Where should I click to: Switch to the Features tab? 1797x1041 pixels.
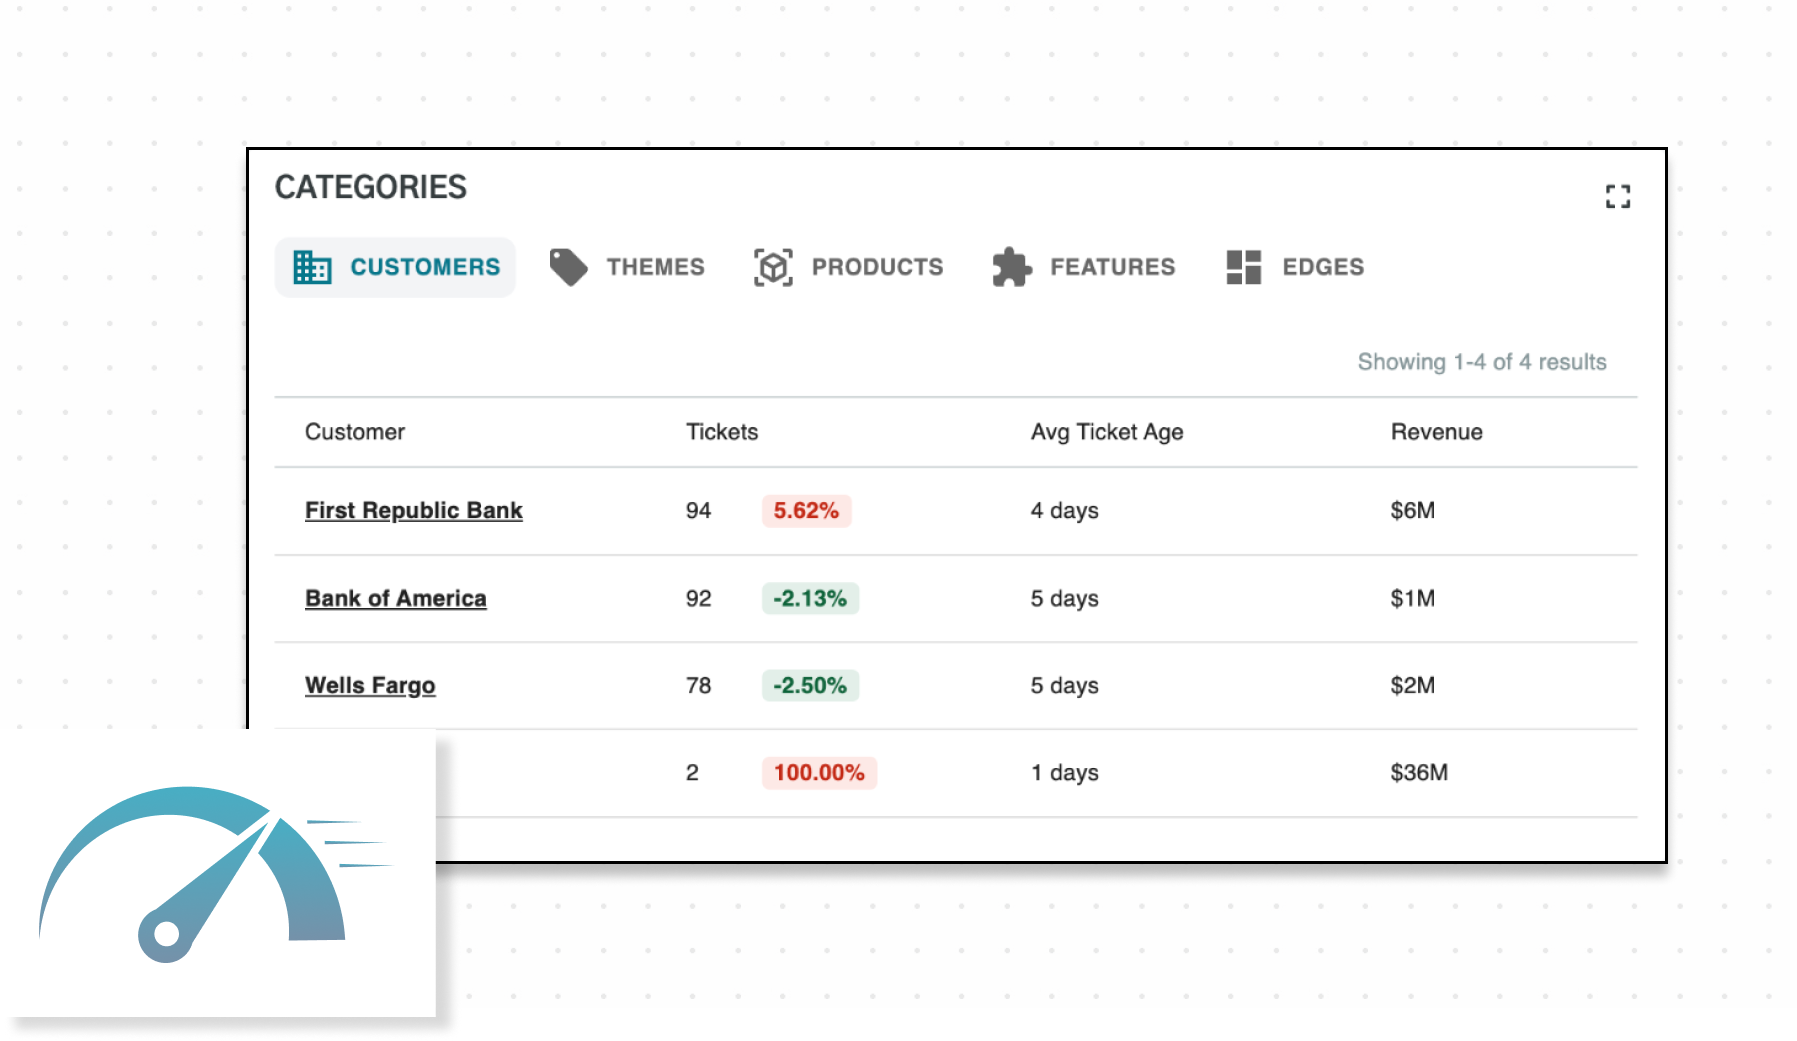[1084, 267]
